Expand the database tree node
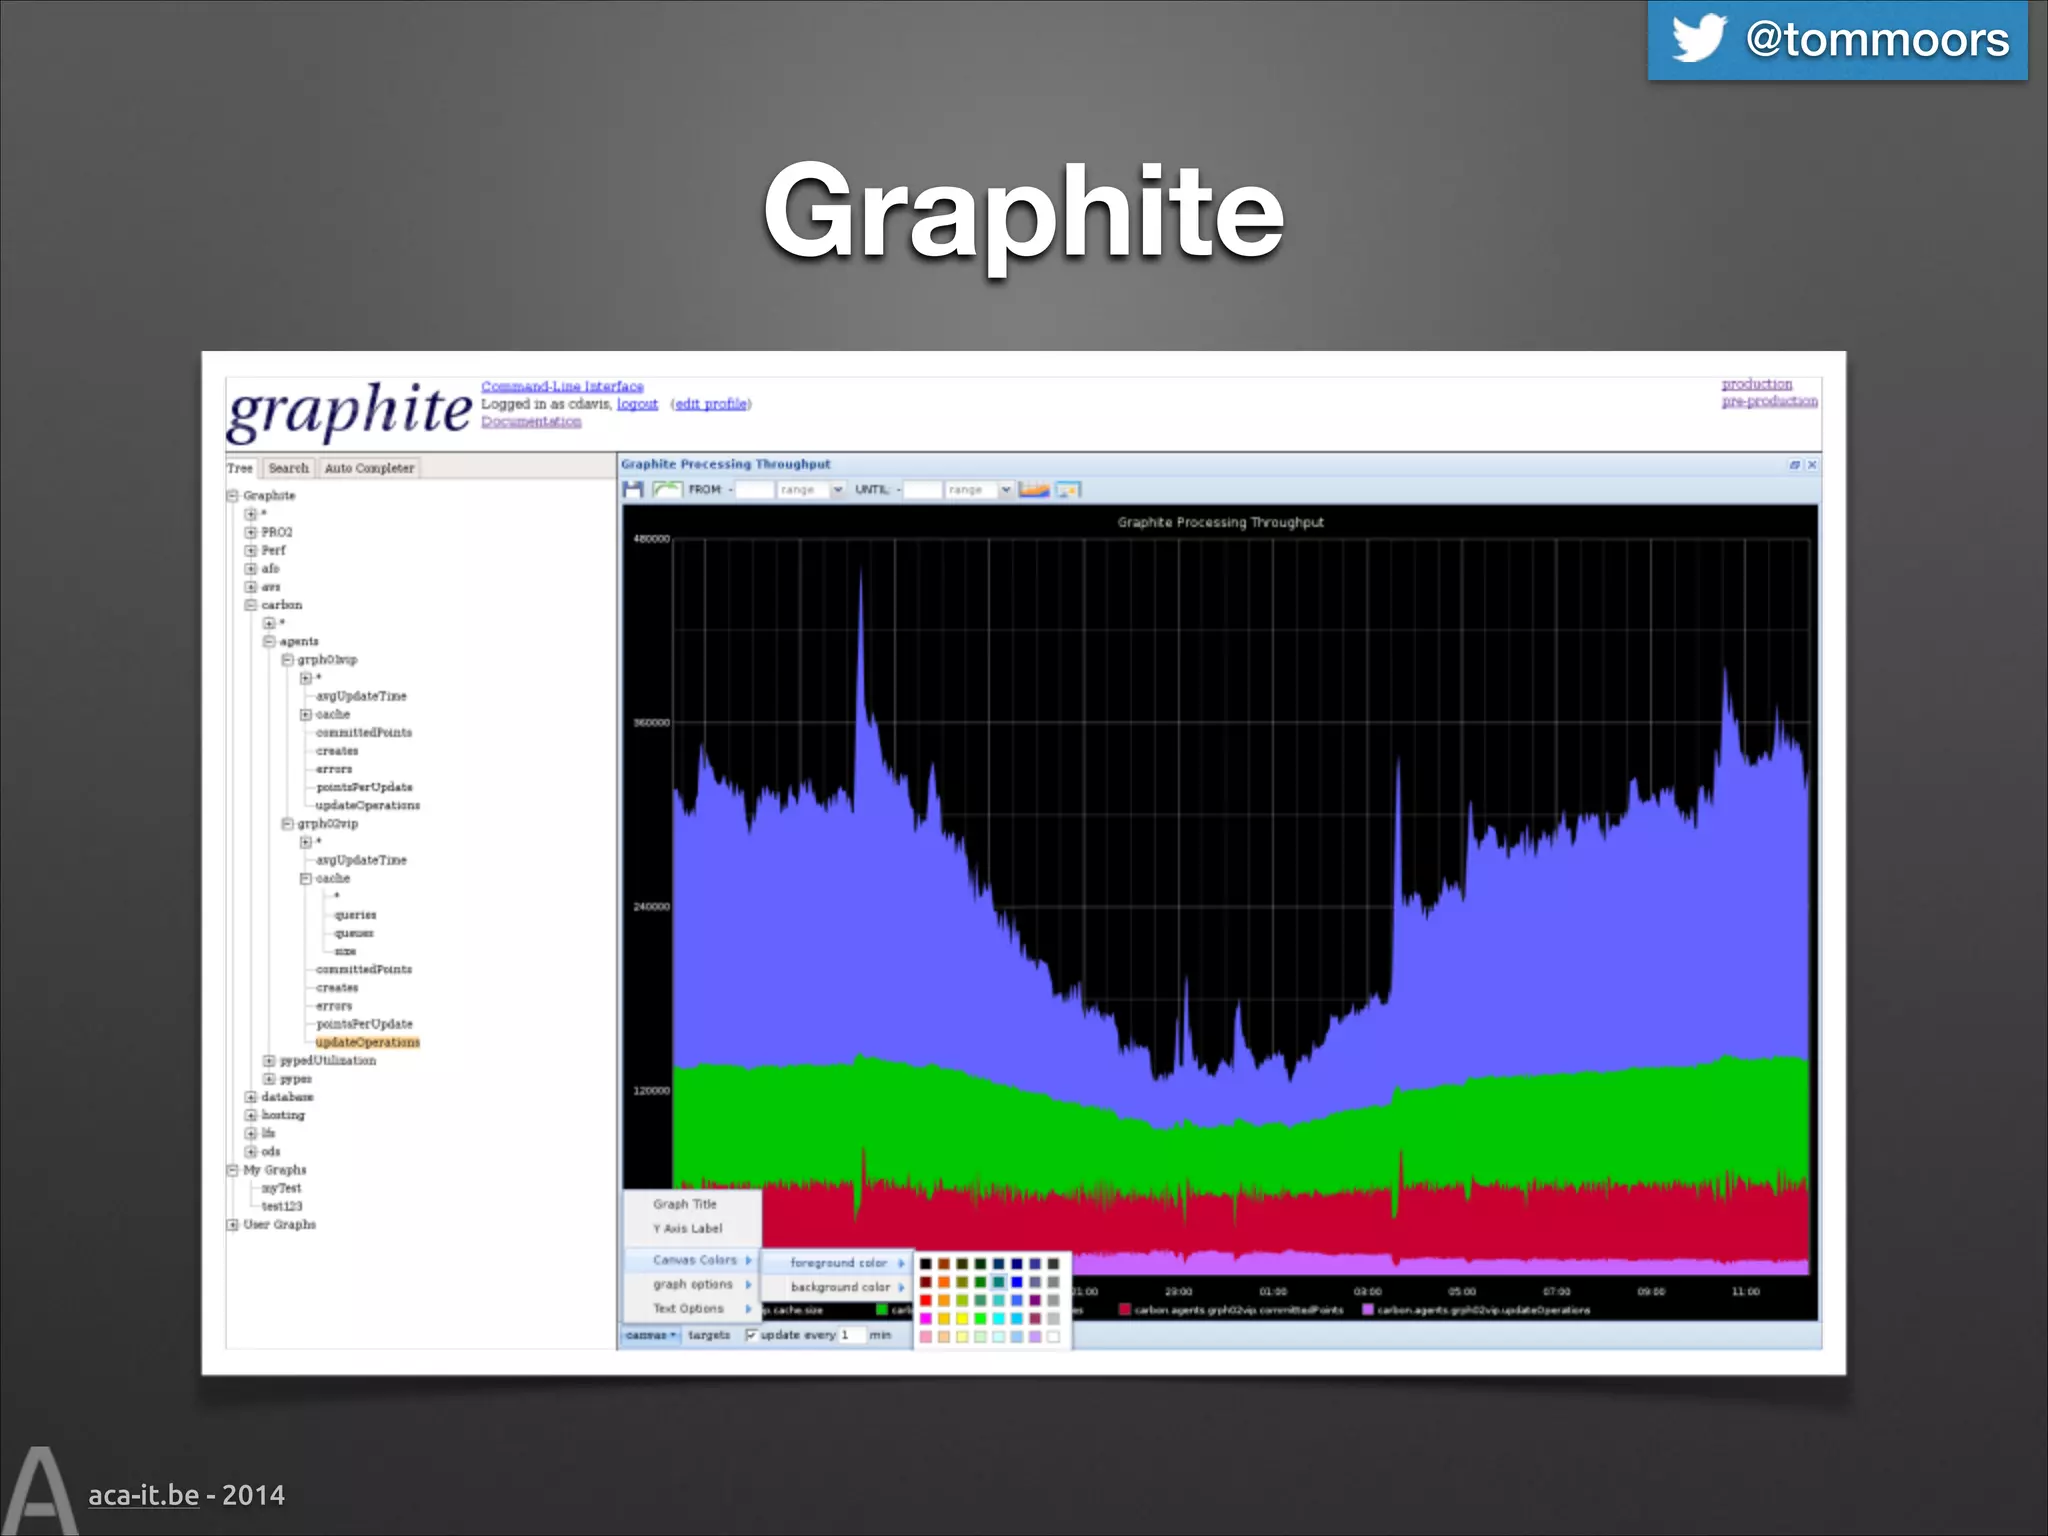Viewport: 2048px width, 1536px height. pos(251,1097)
